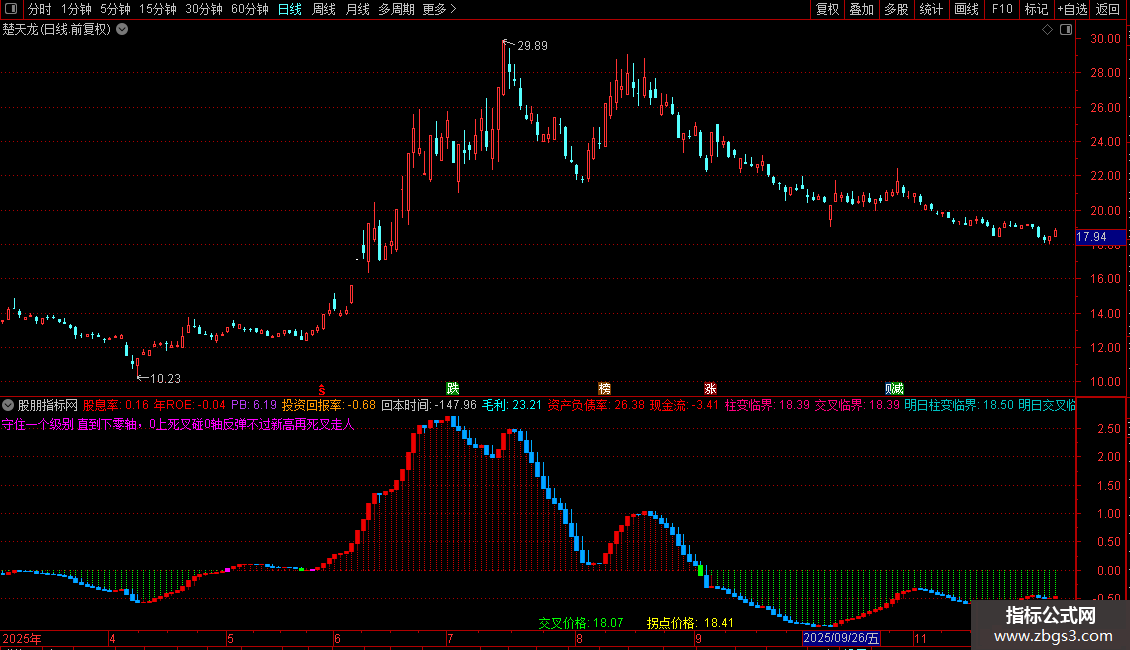1130x650 pixels.
Task: Click the PB: 6.19 value
Action: (x=254, y=406)
